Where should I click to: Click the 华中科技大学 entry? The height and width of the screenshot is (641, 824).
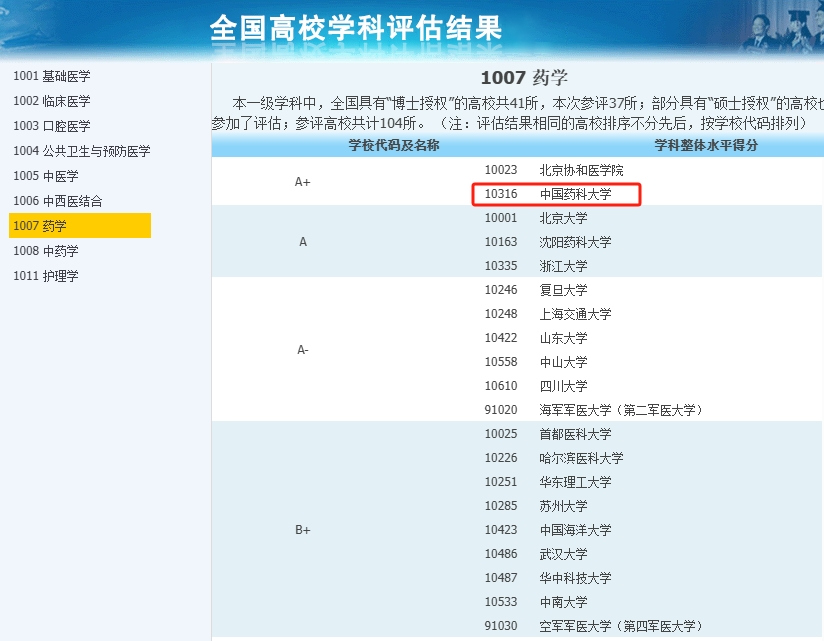[x=575, y=578]
